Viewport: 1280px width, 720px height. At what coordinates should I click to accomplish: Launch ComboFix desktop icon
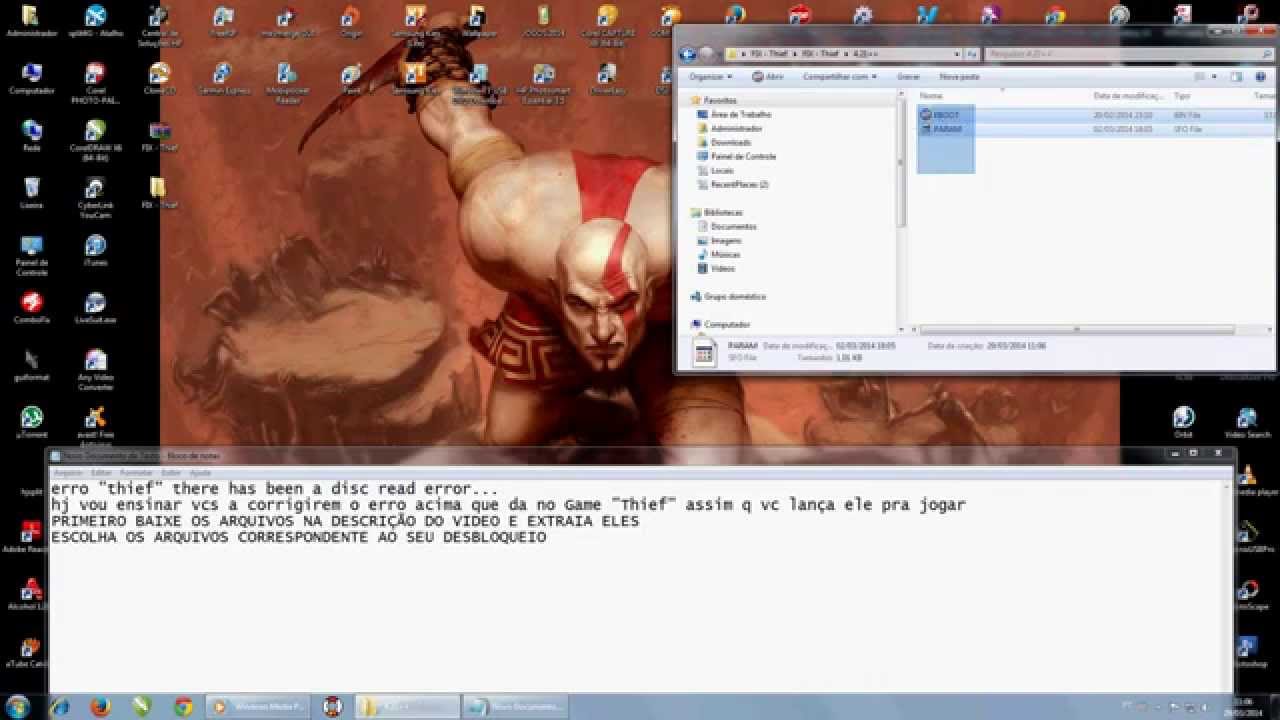(32, 308)
